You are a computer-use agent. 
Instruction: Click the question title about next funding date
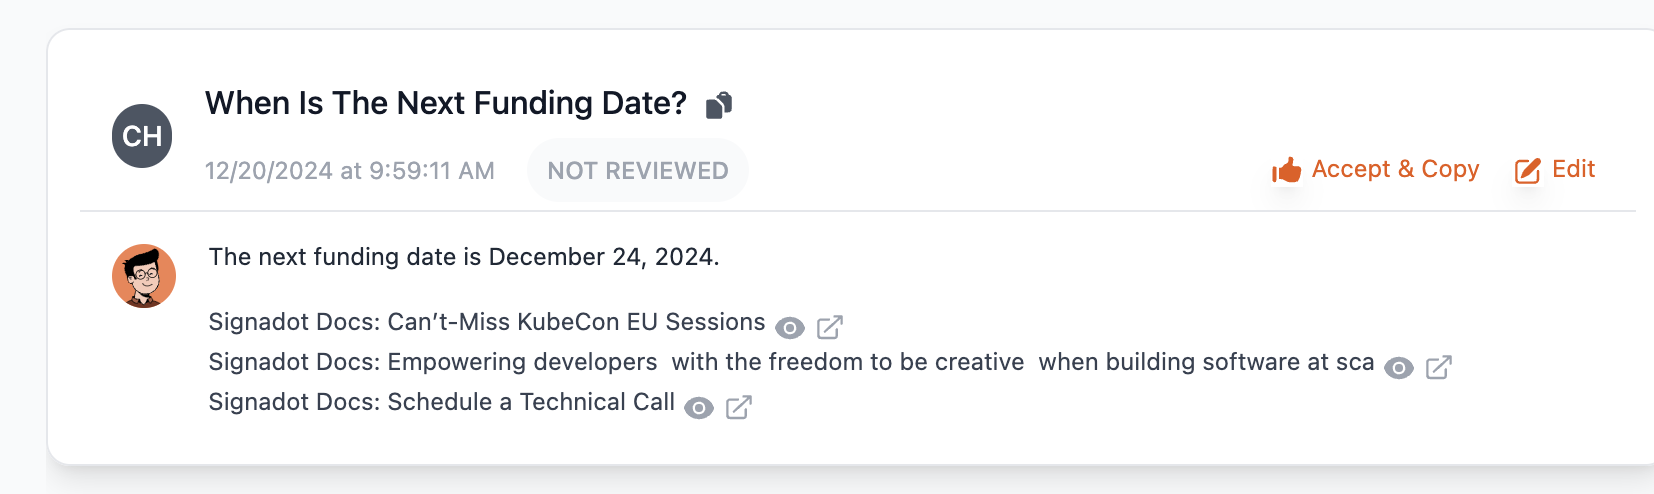[445, 103]
